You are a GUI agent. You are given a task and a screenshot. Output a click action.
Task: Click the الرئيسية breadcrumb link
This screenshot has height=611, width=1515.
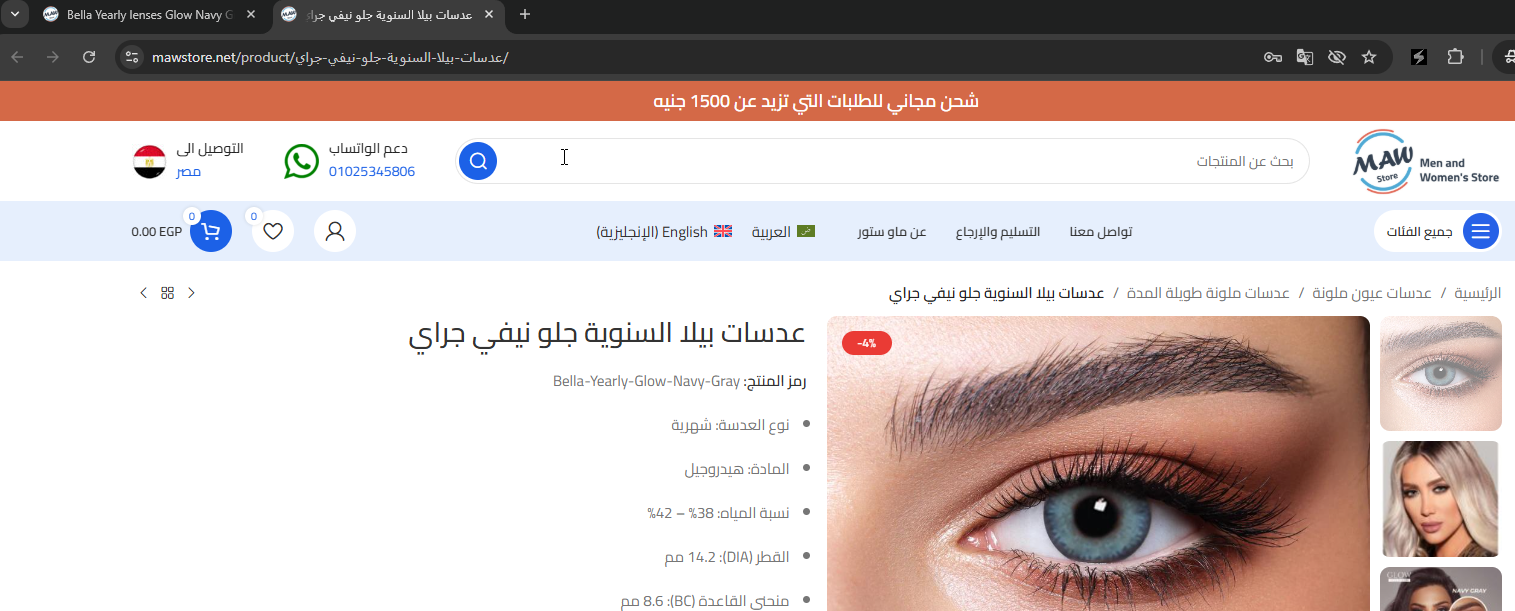tap(1478, 293)
